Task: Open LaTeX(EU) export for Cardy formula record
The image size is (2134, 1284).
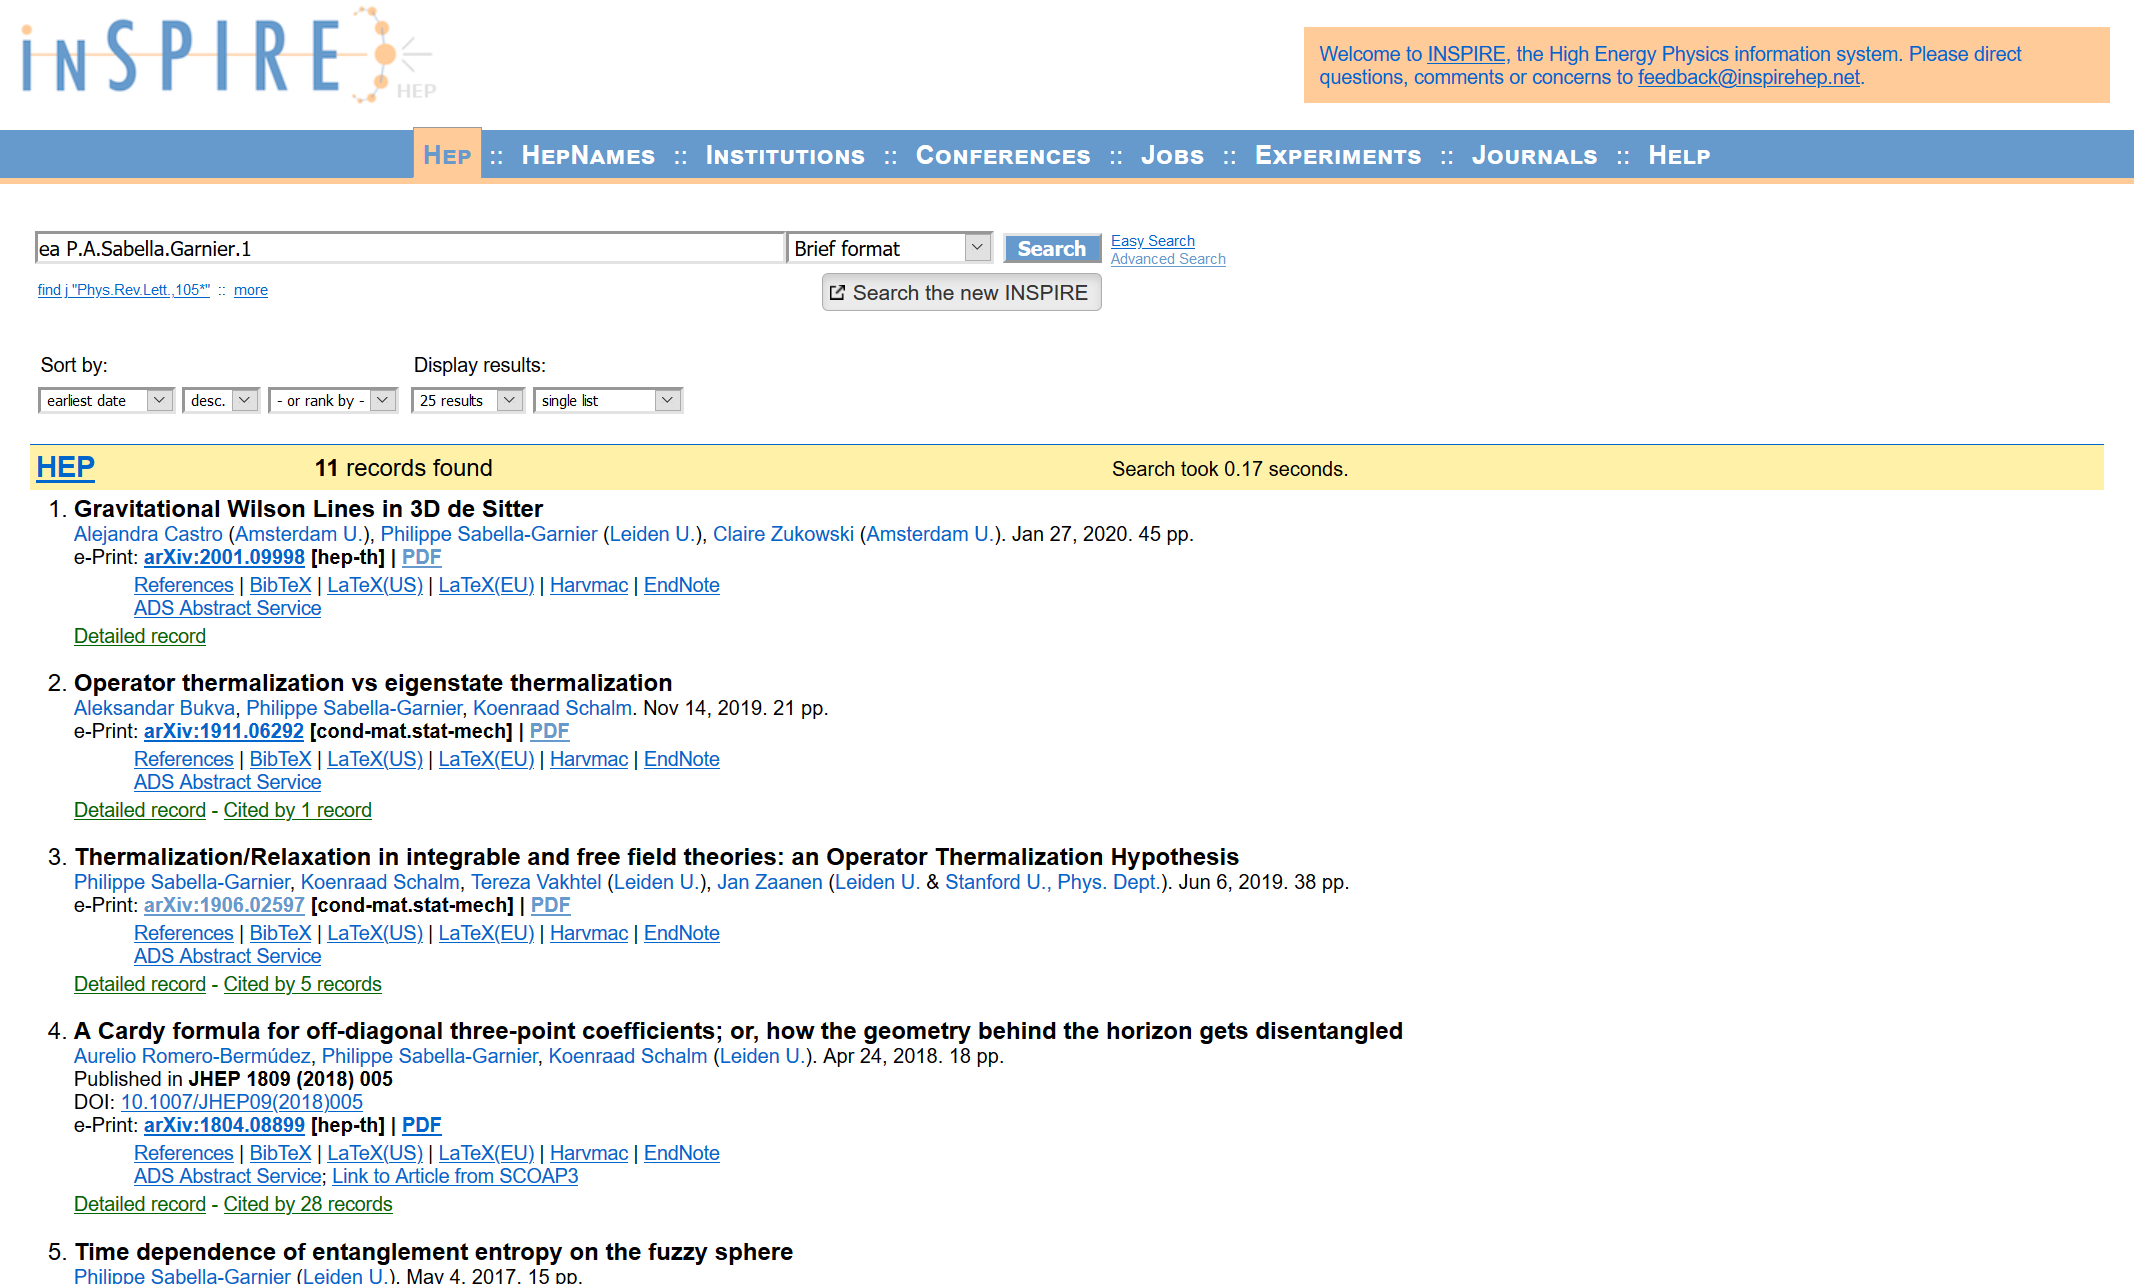Action: tap(486, 1153)
